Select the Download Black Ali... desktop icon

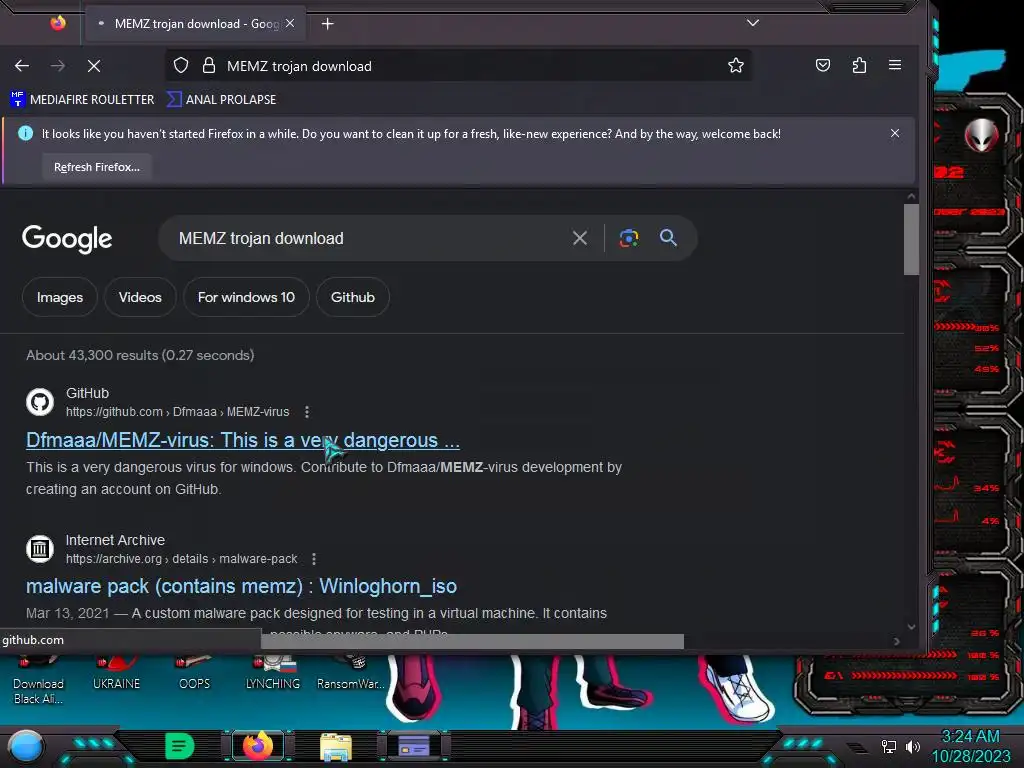[38, 682]
